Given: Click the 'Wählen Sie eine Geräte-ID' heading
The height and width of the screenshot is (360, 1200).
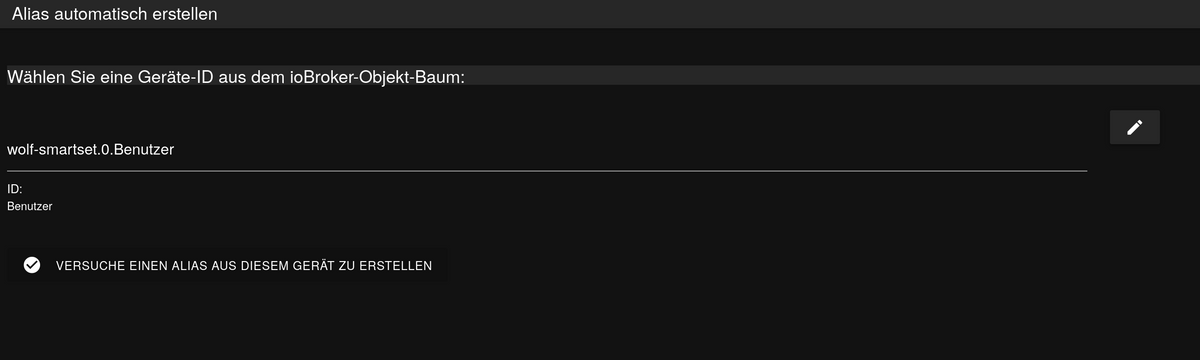Looking at the screenshot, I should (236, 77).
